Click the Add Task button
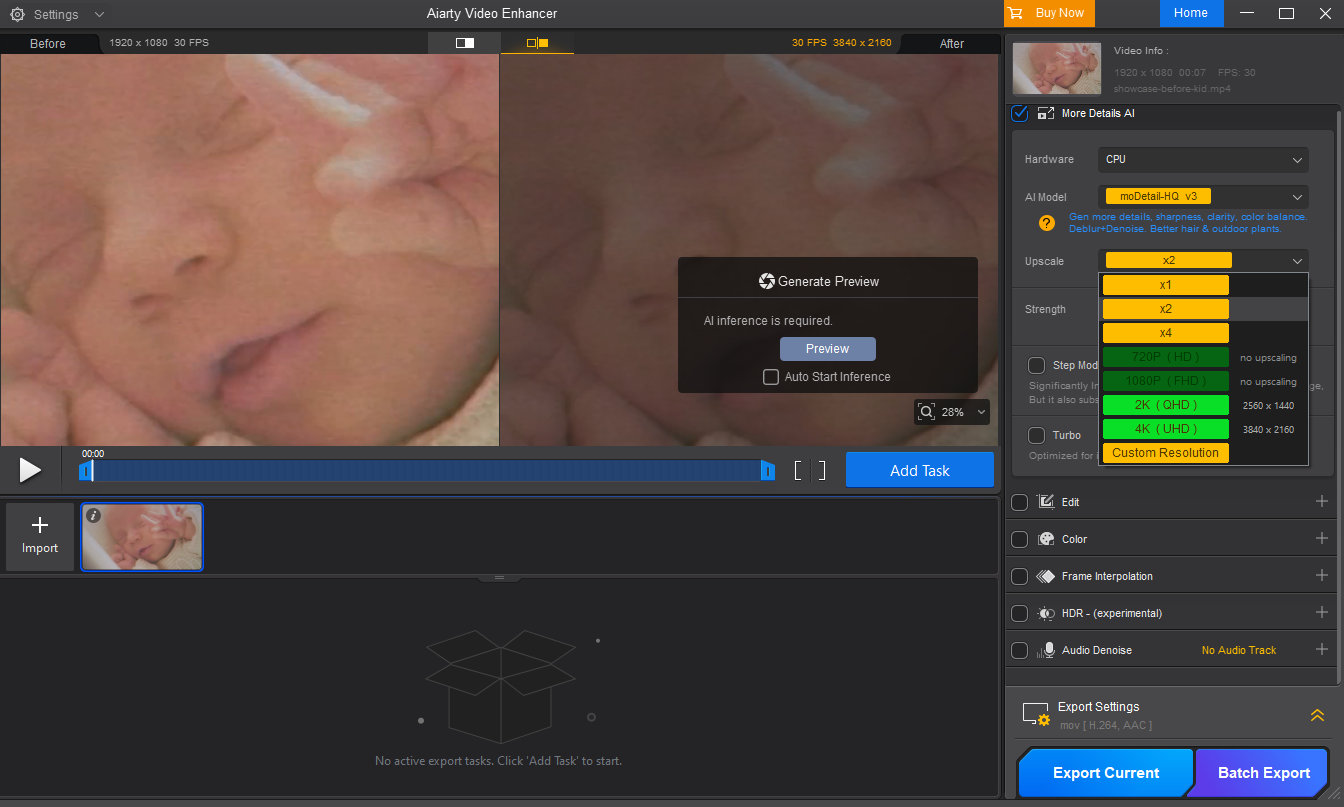Image resolution: width=1344 pixels, height=807 pixels. pos(919,470)
